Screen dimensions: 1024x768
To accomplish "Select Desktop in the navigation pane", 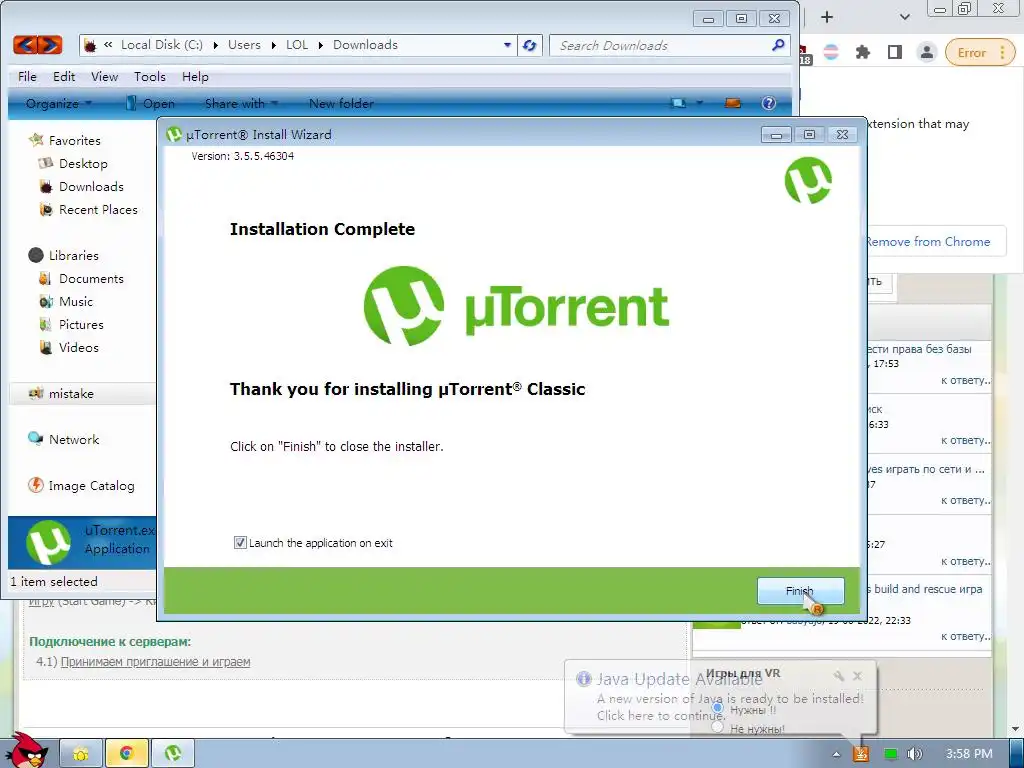I will 83,163.
